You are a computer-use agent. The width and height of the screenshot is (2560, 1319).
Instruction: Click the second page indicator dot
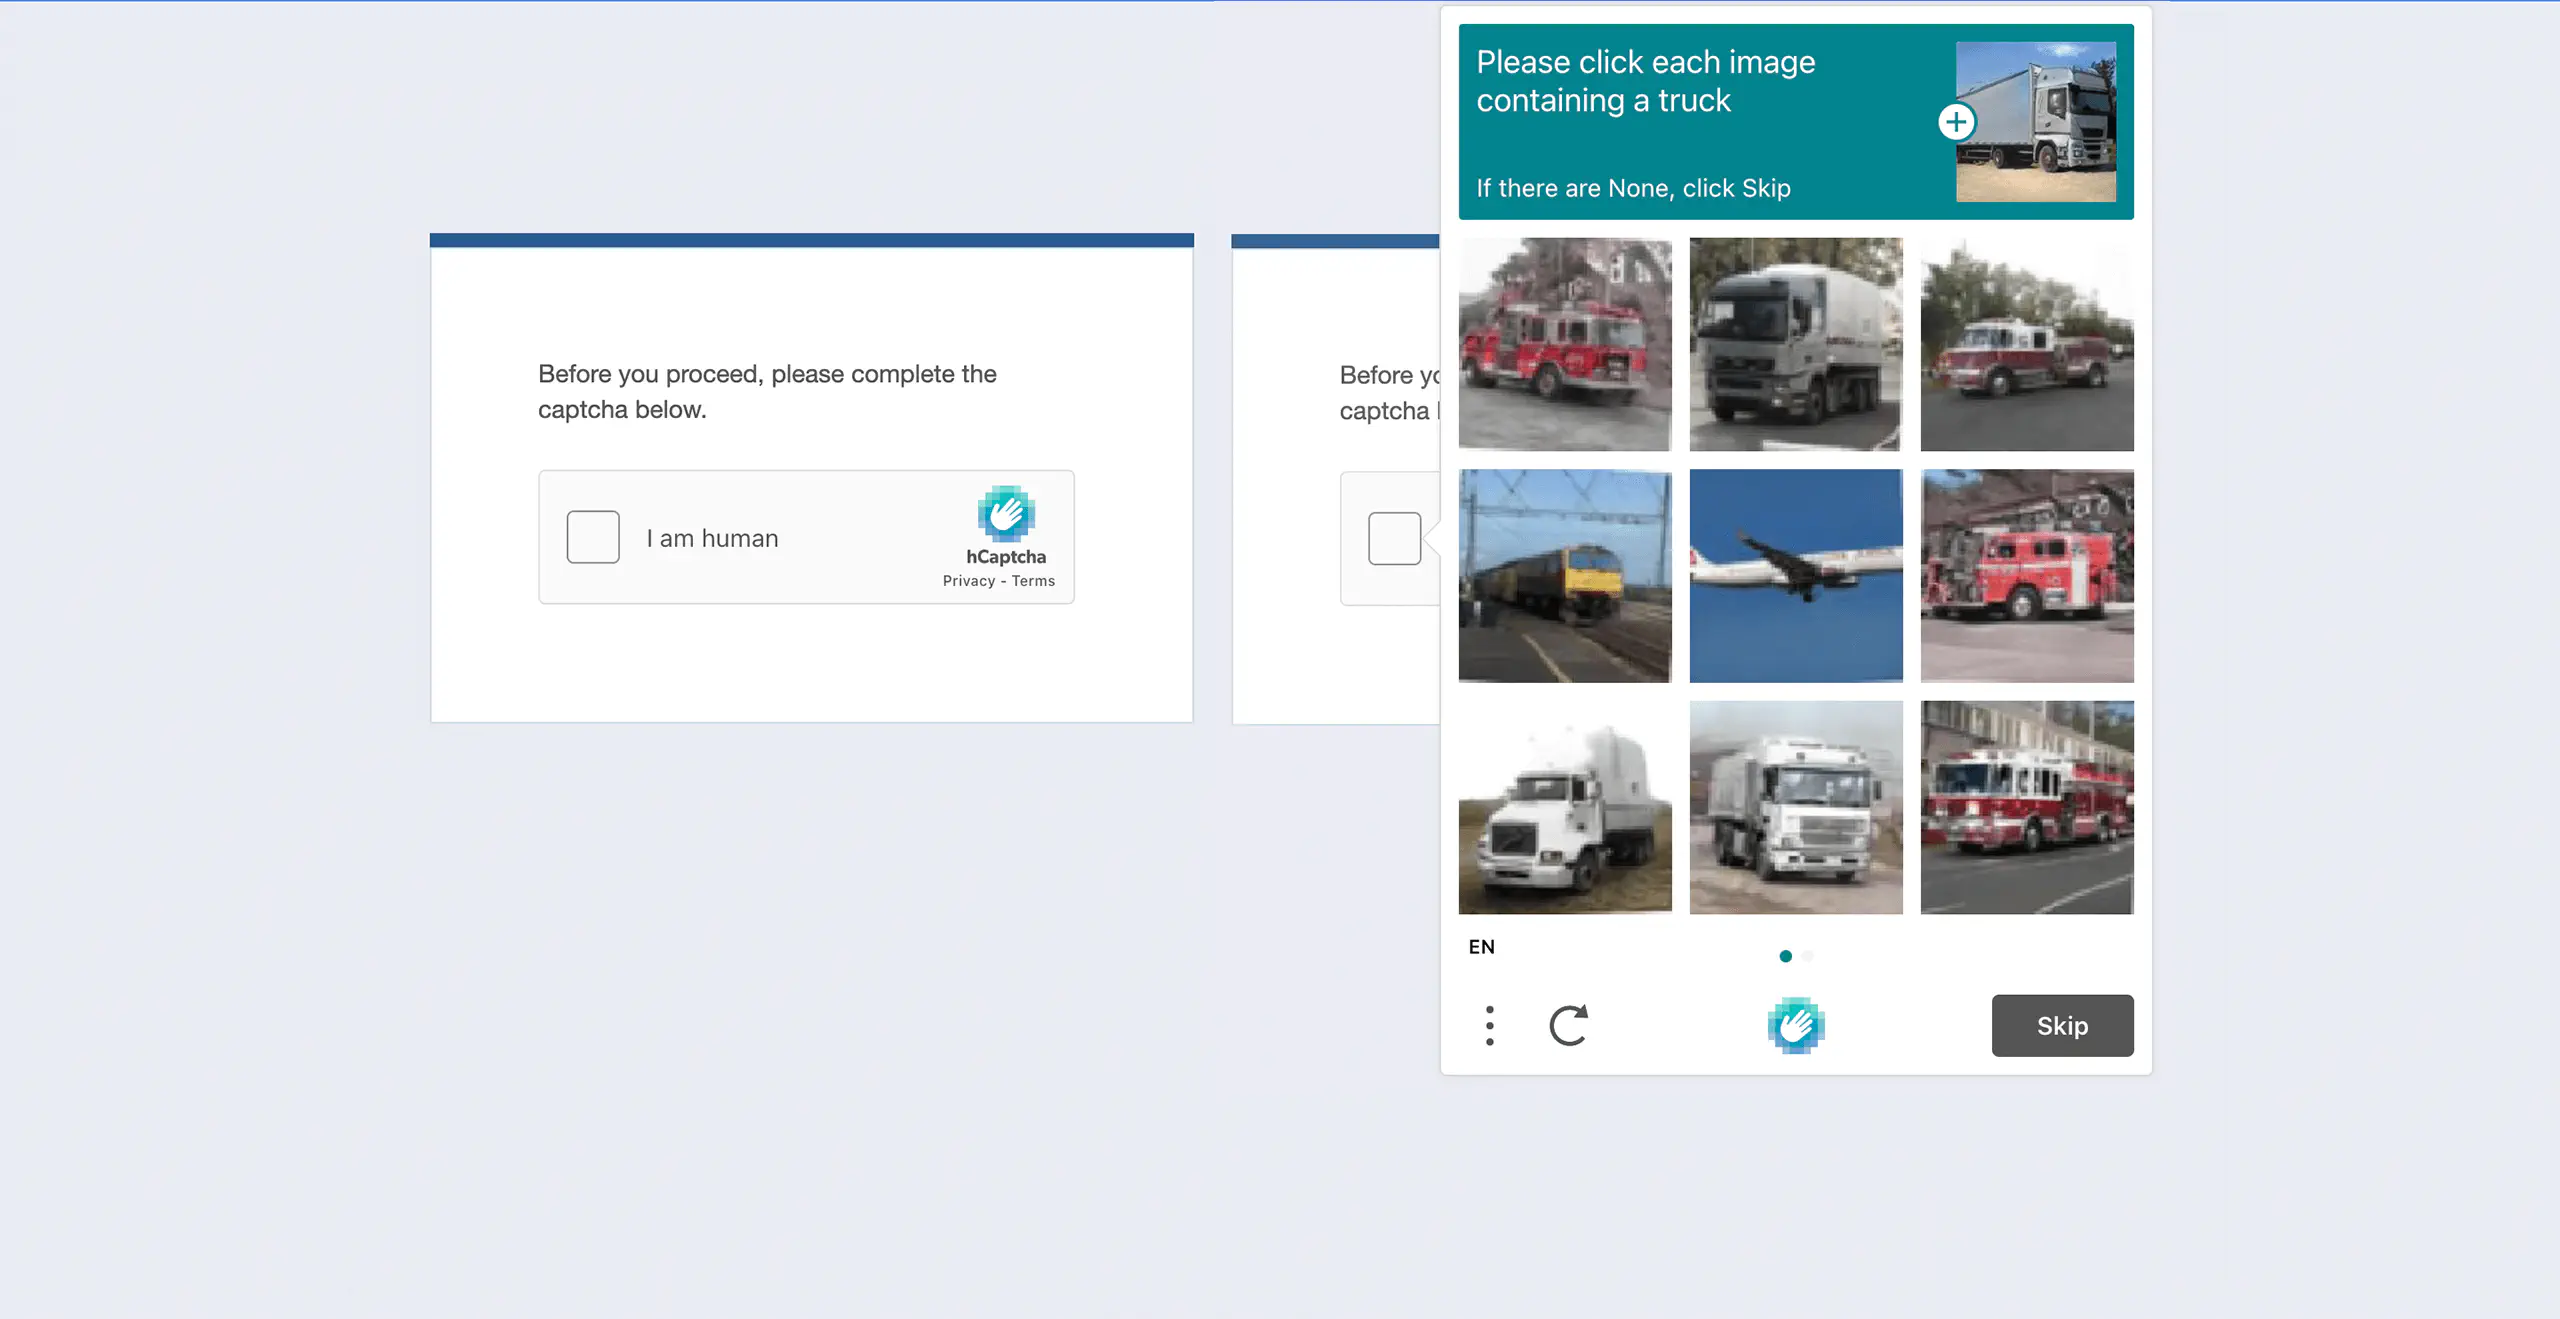point(1808,956)
